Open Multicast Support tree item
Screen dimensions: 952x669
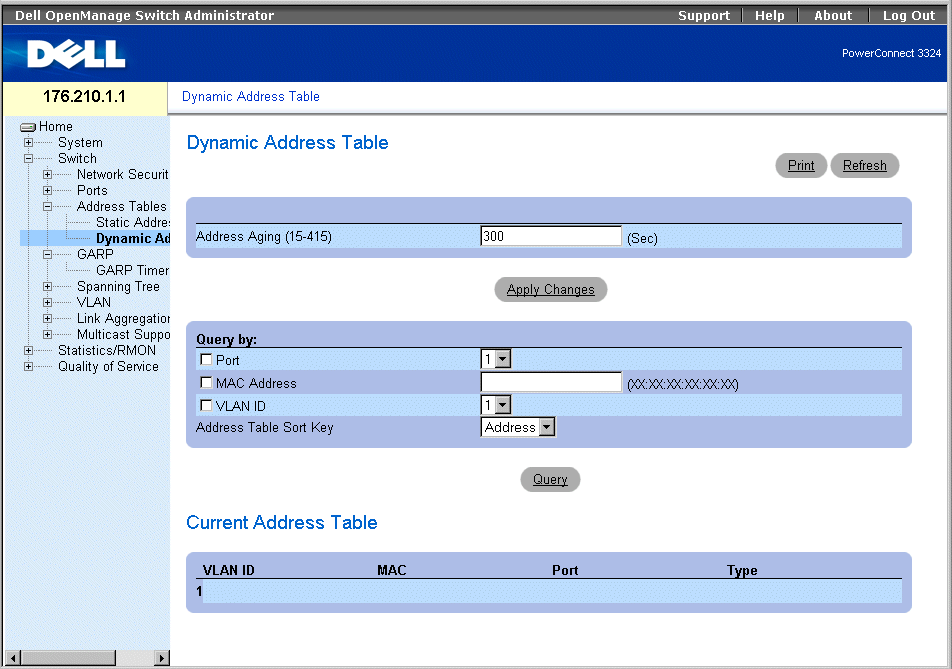pyautogui.click(x=123, y=334)
